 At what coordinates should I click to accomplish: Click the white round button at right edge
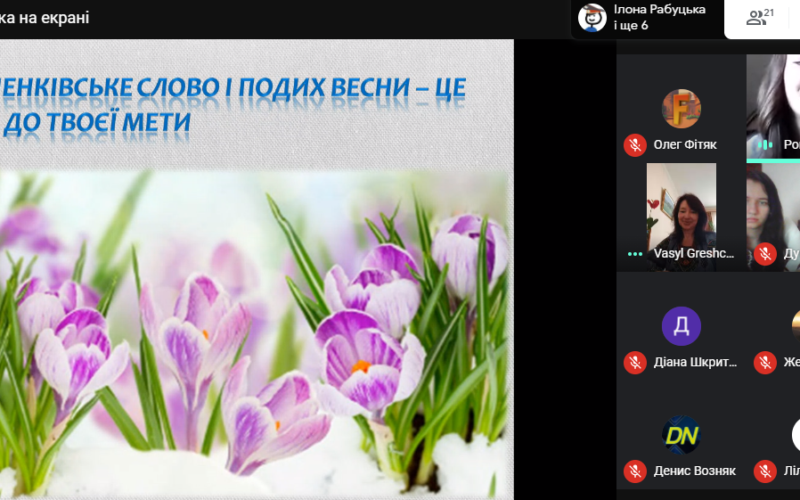pyautogui.click(x=795, y=435)
